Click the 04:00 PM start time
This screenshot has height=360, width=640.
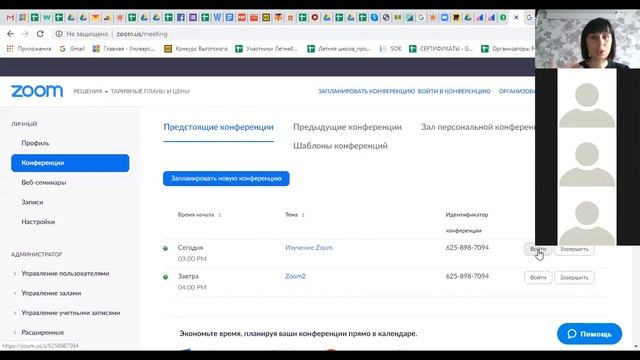pyautogui.click(x=192, y=287)
